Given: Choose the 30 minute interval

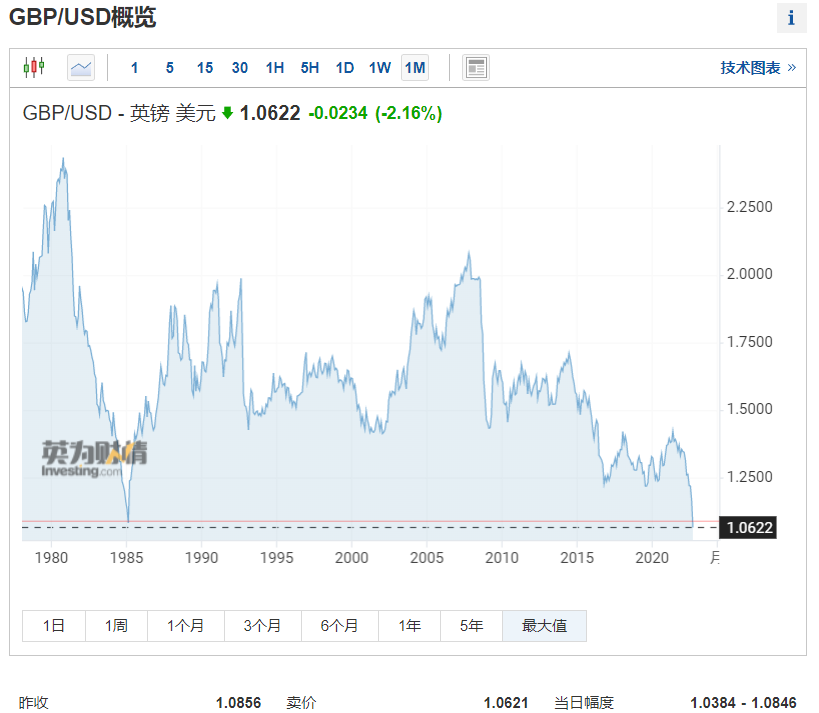Looking at the screenshot, I should (240, 68).
